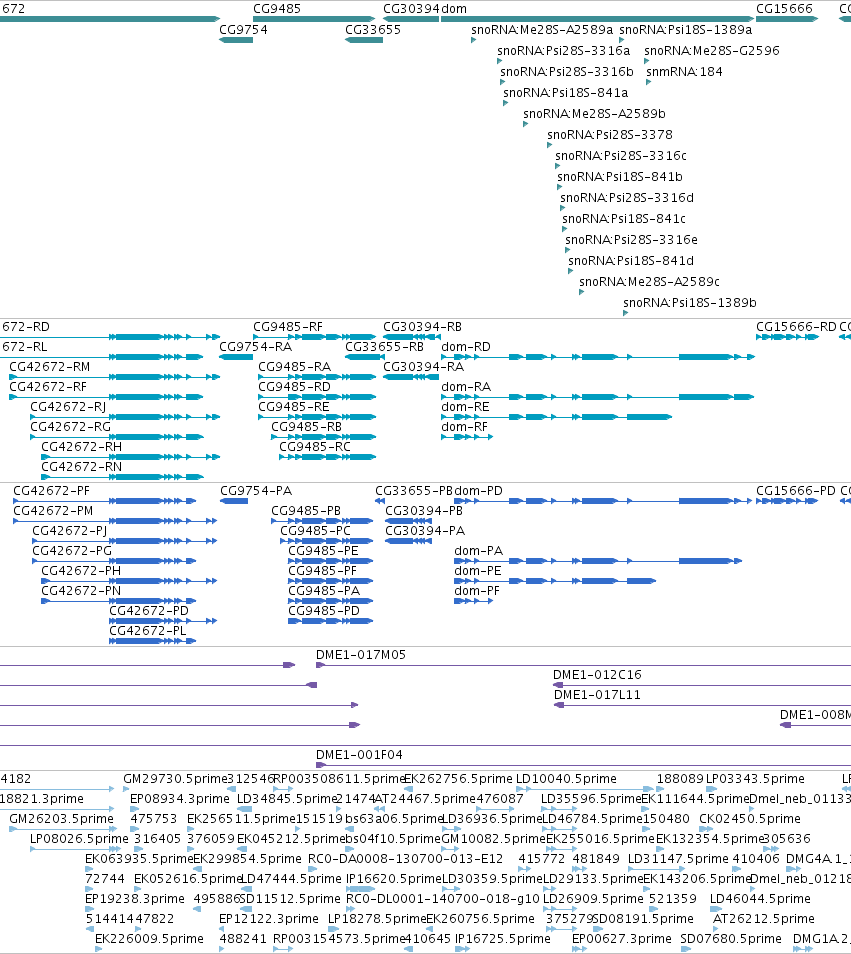Click protein label CG33655-PB

(414, 491)
